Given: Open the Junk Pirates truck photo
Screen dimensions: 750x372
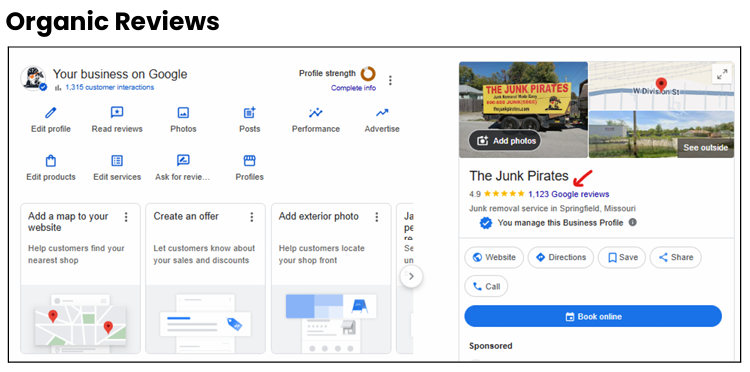Looking at the screenshot, I should click(523, 109).
